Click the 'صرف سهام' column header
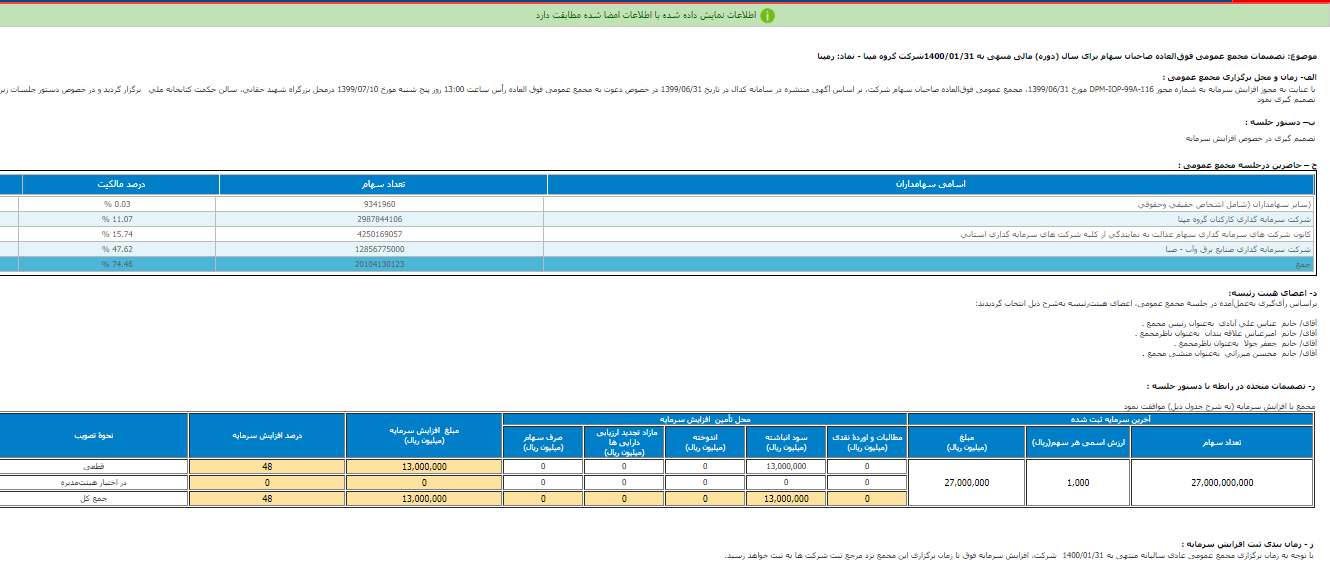Image resolution: width=1330 pixels, height=571 pixels. (x=543, y=442)
